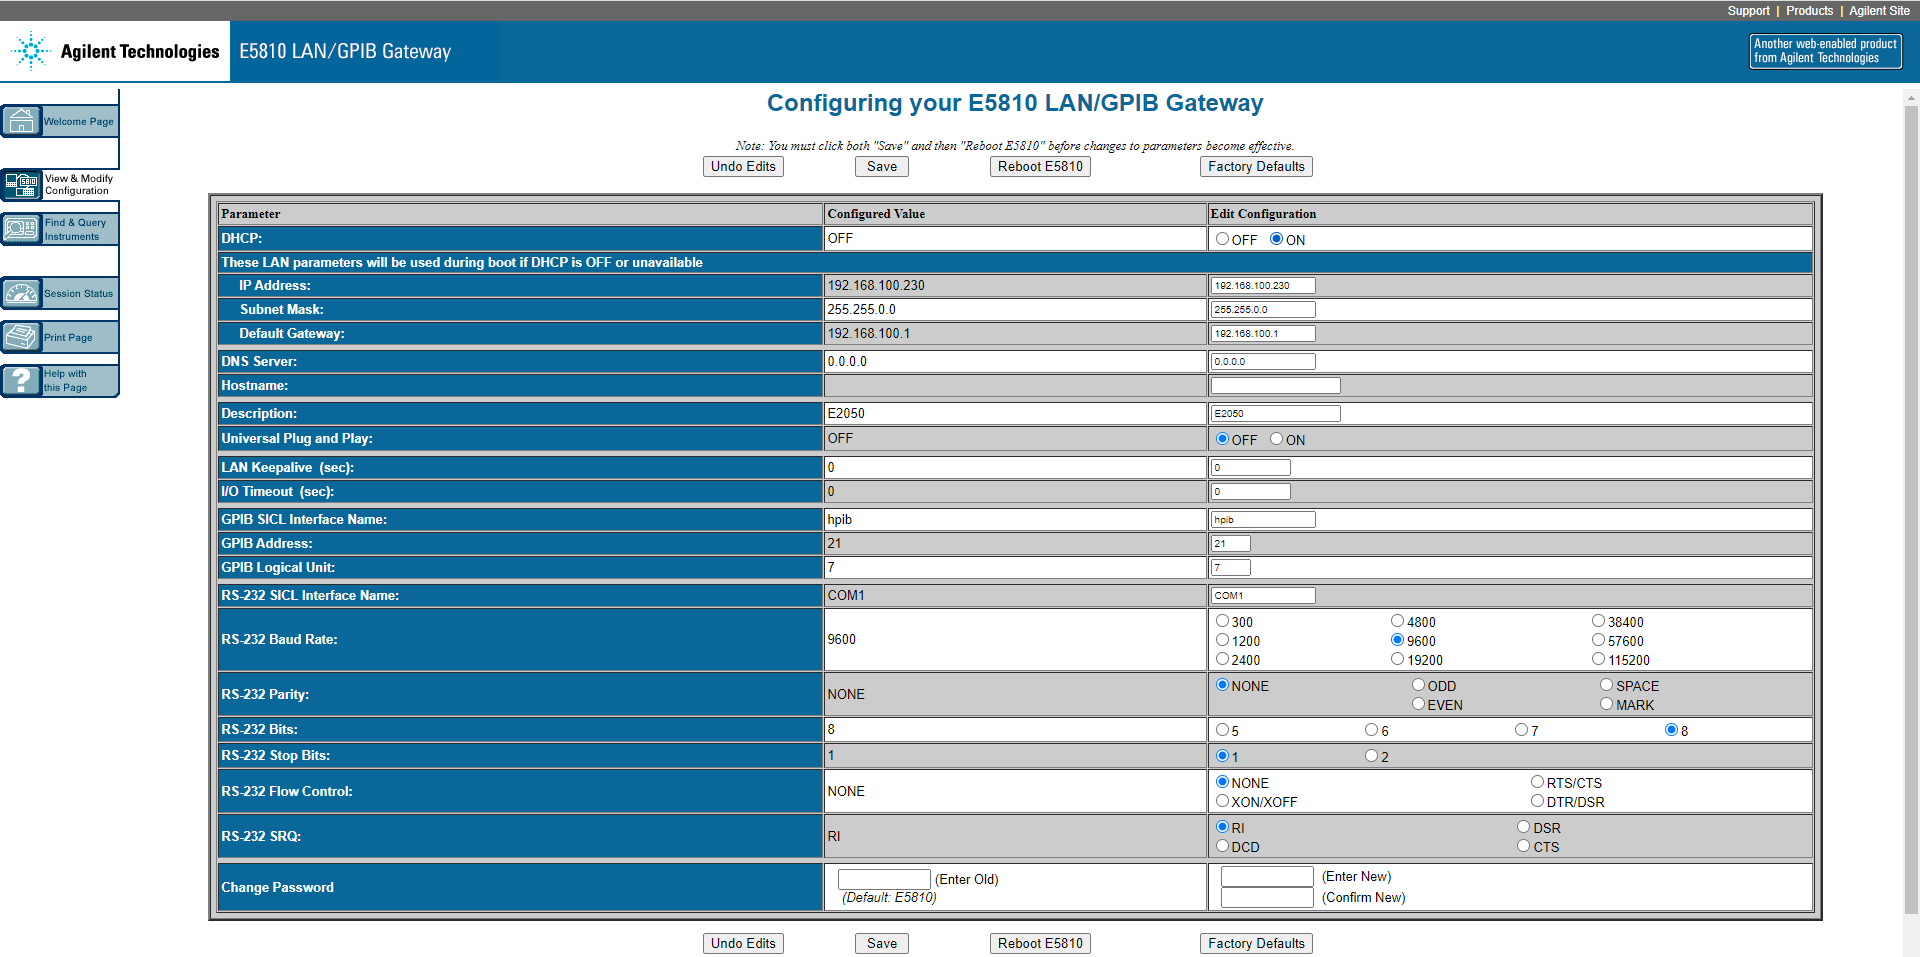1920x957 pixels.
Task: Choose XON/XOFF flow control
Action: pos(1222,801)
